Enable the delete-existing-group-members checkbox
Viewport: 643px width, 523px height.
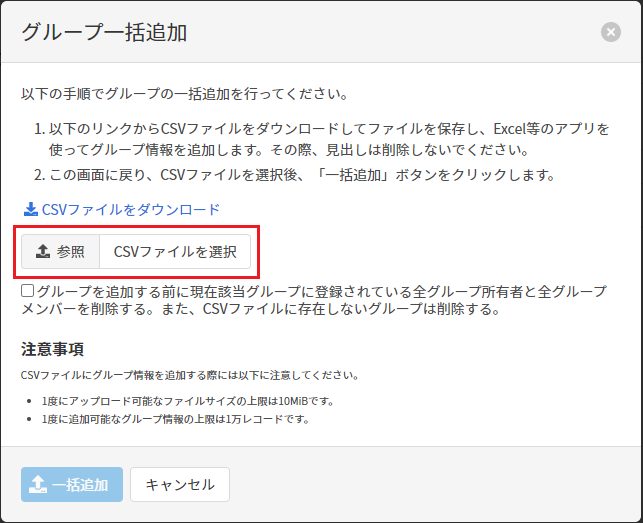pyautogui.click(x=28, y=291)
